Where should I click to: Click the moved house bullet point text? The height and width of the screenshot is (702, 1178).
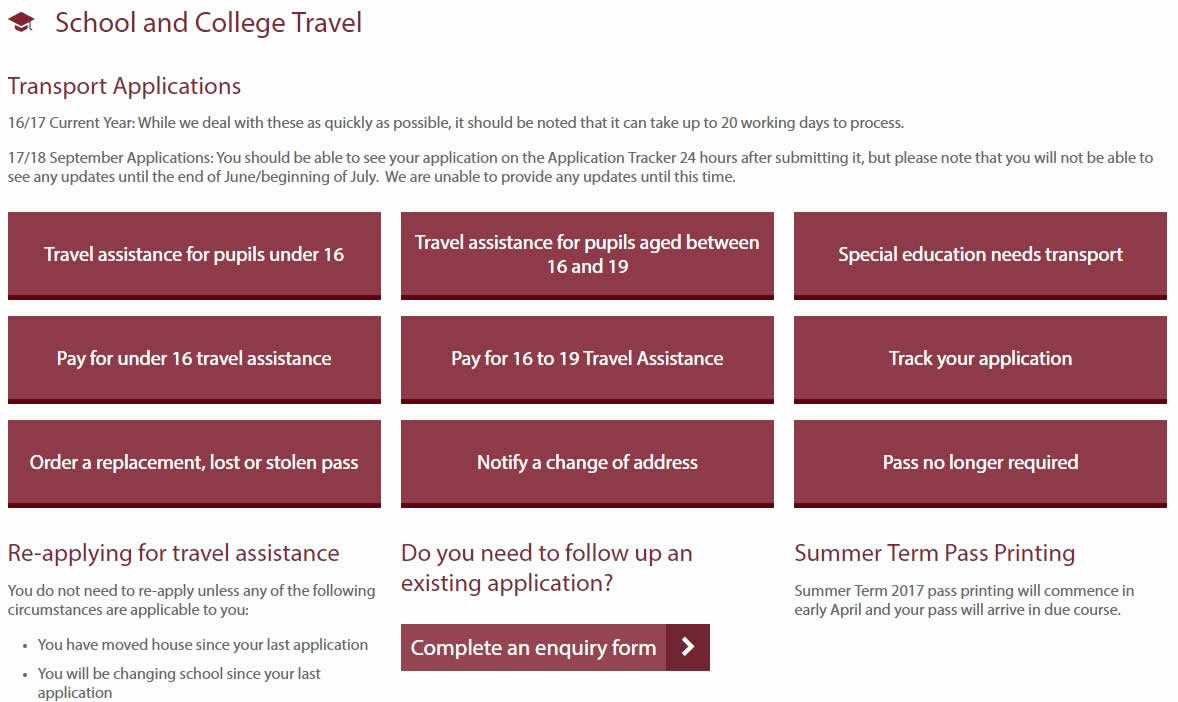203,645
